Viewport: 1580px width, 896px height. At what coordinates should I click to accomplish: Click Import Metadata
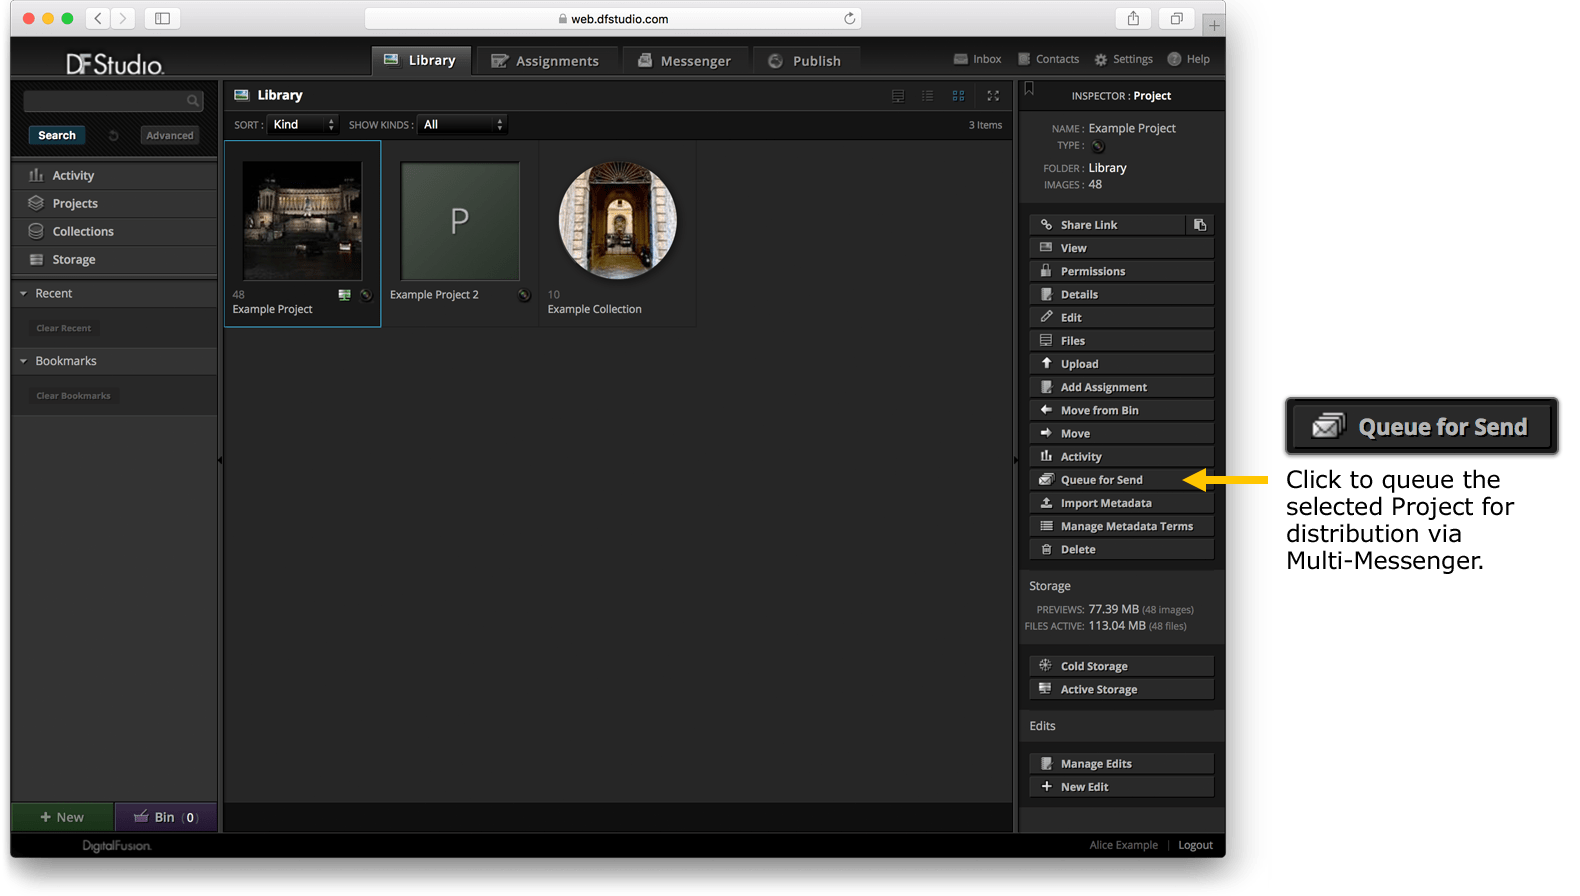point(1121,503)
